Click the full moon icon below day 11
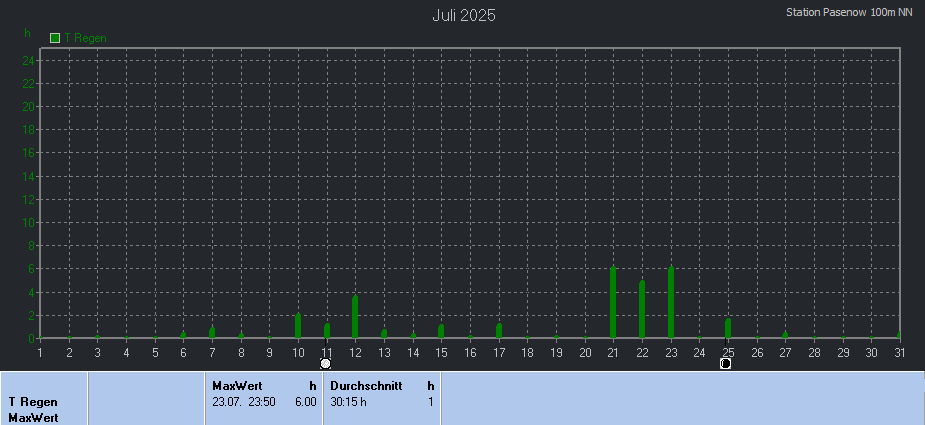Screen dimensions: 925x425 click(326, 363)
